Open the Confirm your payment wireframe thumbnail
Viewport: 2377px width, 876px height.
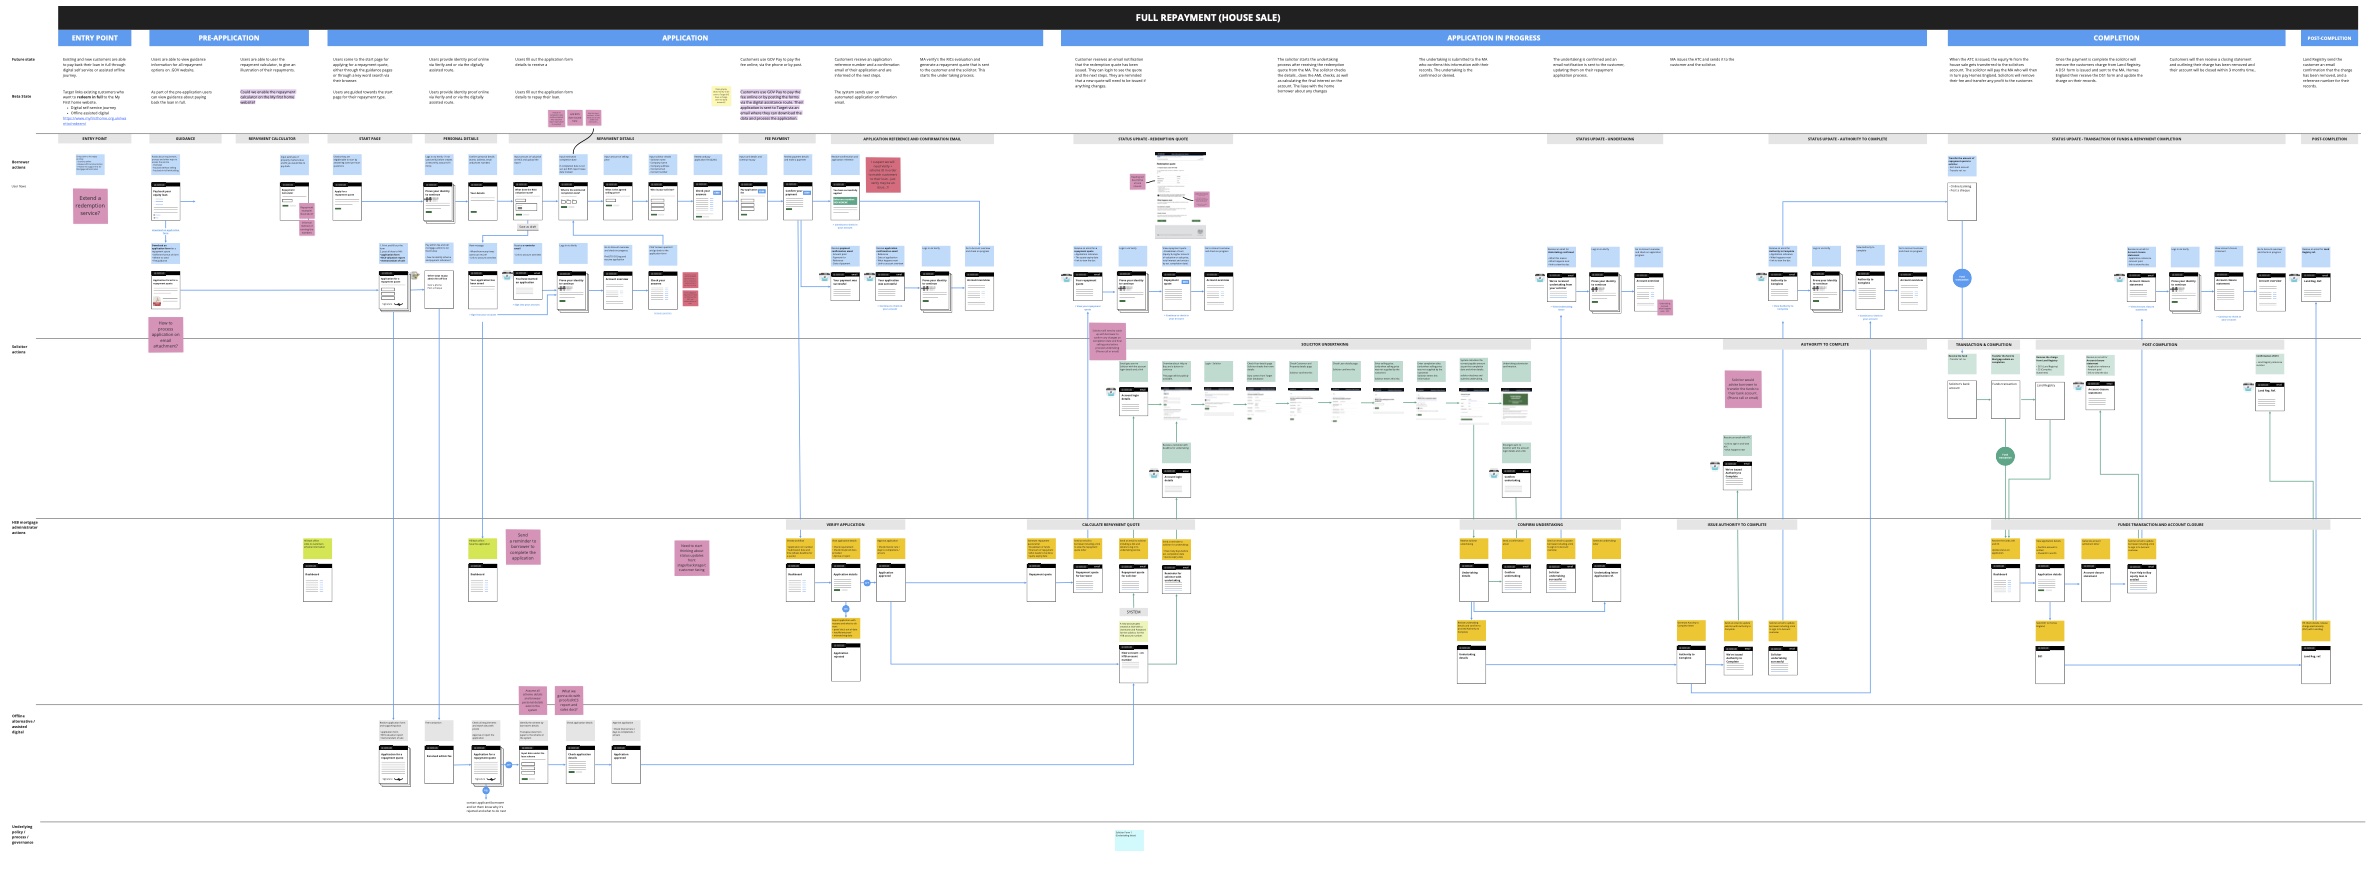coord(798,201)
